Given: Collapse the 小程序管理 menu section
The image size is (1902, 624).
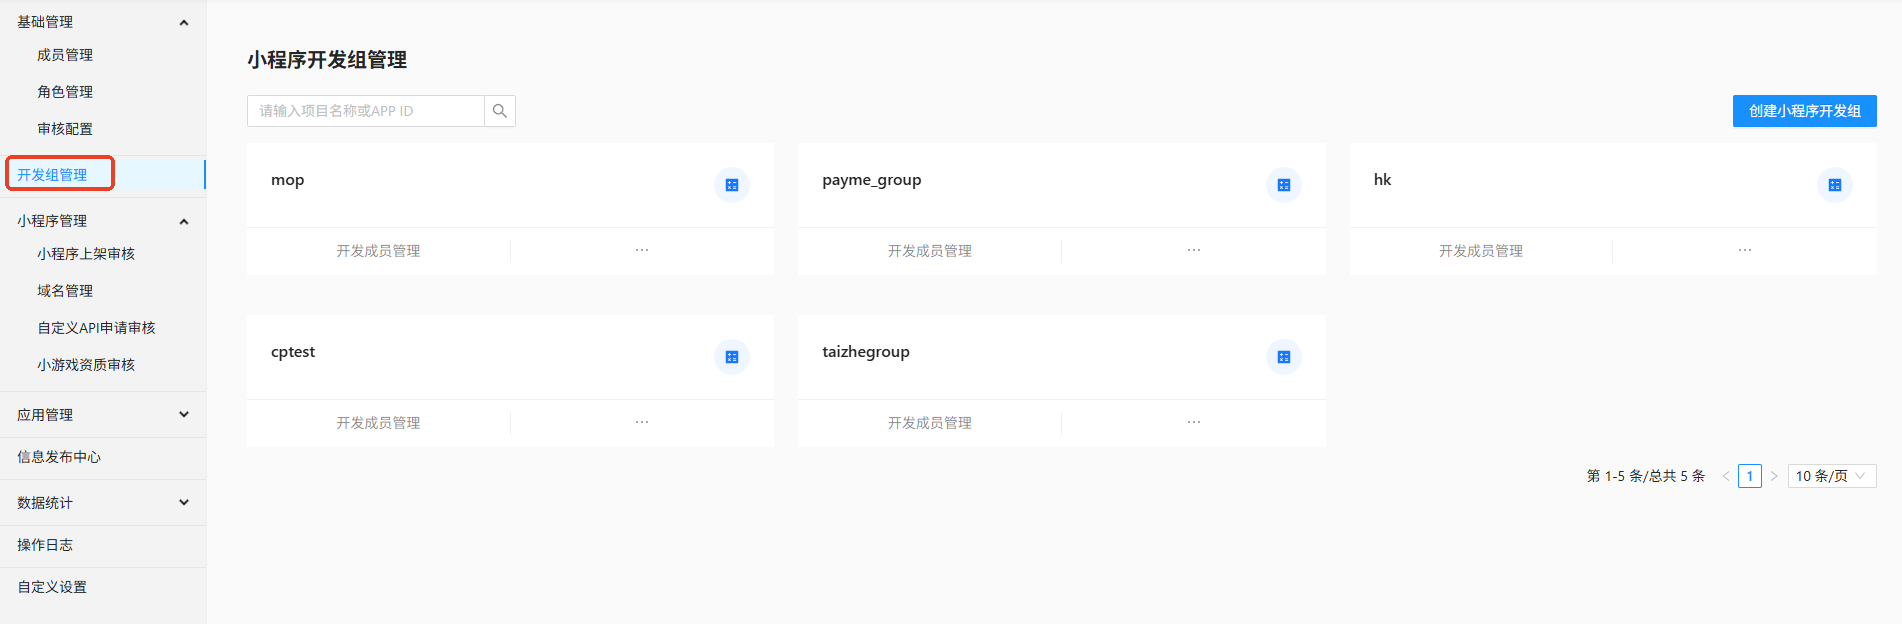Looking at the screenshot, I should pos(184,221).
